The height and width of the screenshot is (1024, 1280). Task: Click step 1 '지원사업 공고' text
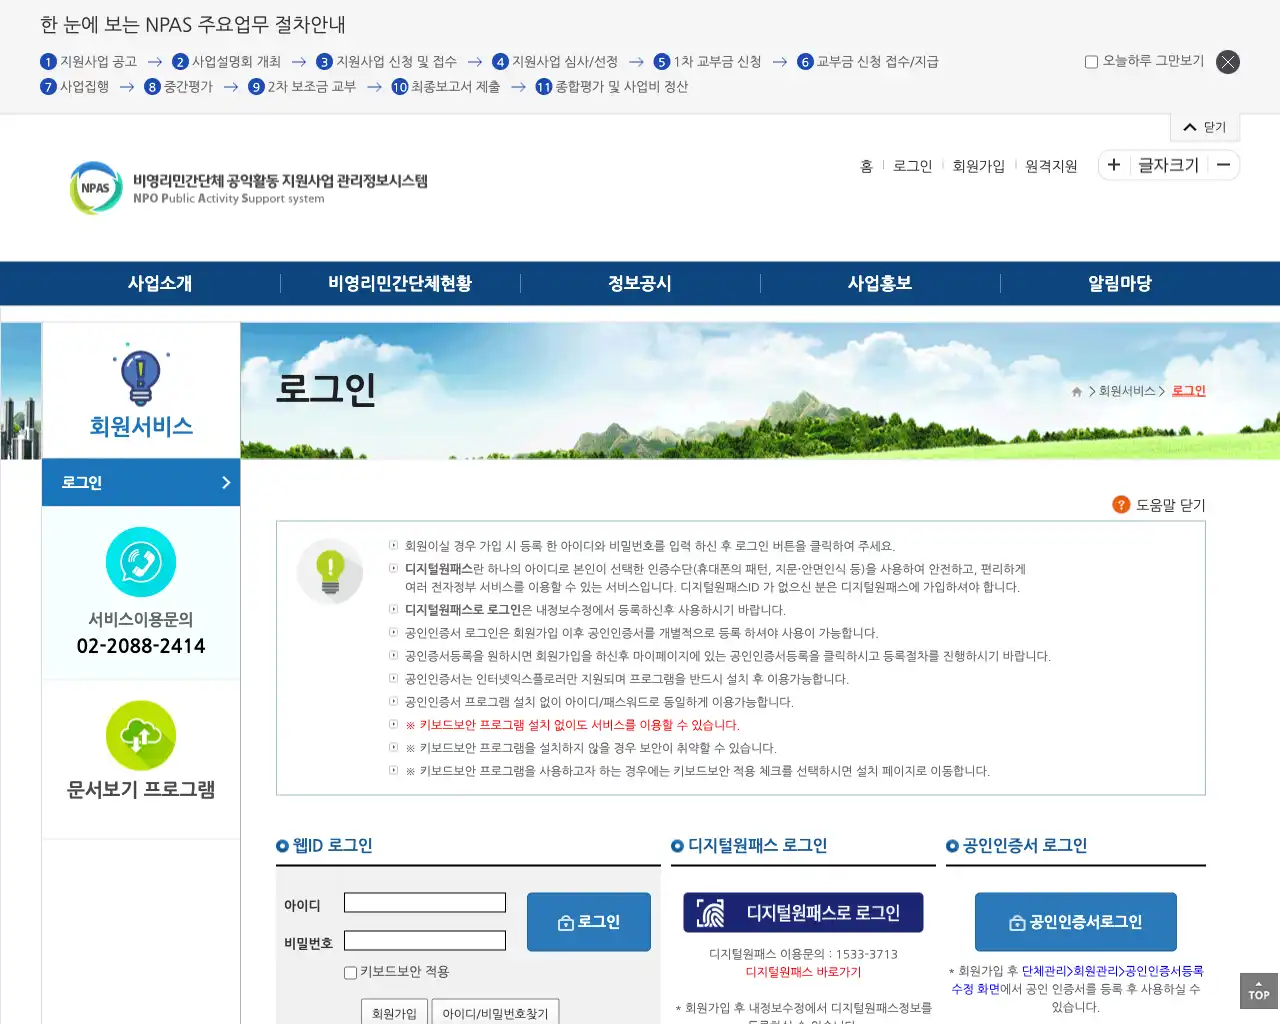click(x=98, y=62)
